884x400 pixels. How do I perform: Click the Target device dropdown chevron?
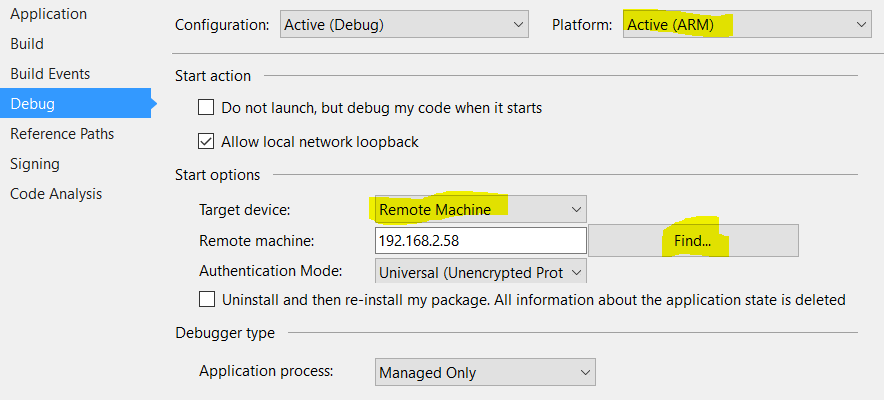pos(576,210)
